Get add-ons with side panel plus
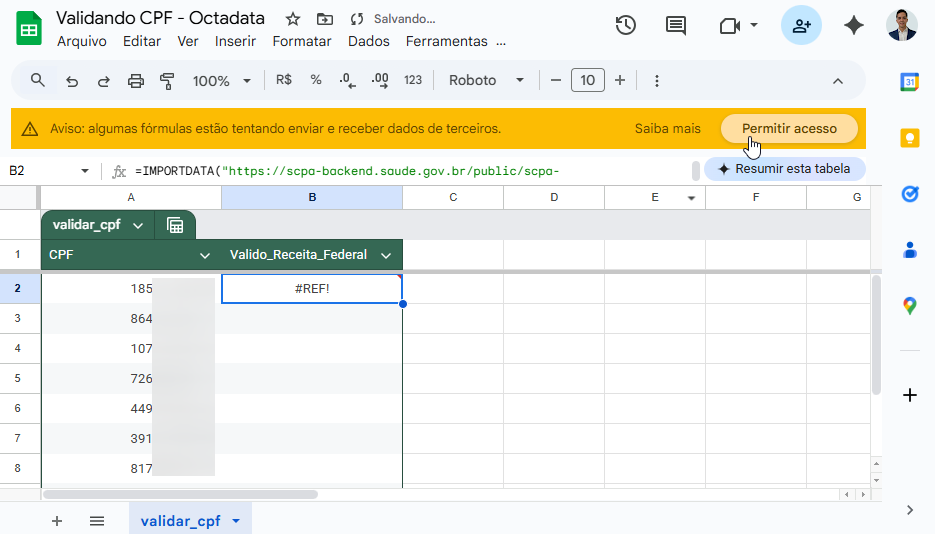935x534 pixels. 909,395
